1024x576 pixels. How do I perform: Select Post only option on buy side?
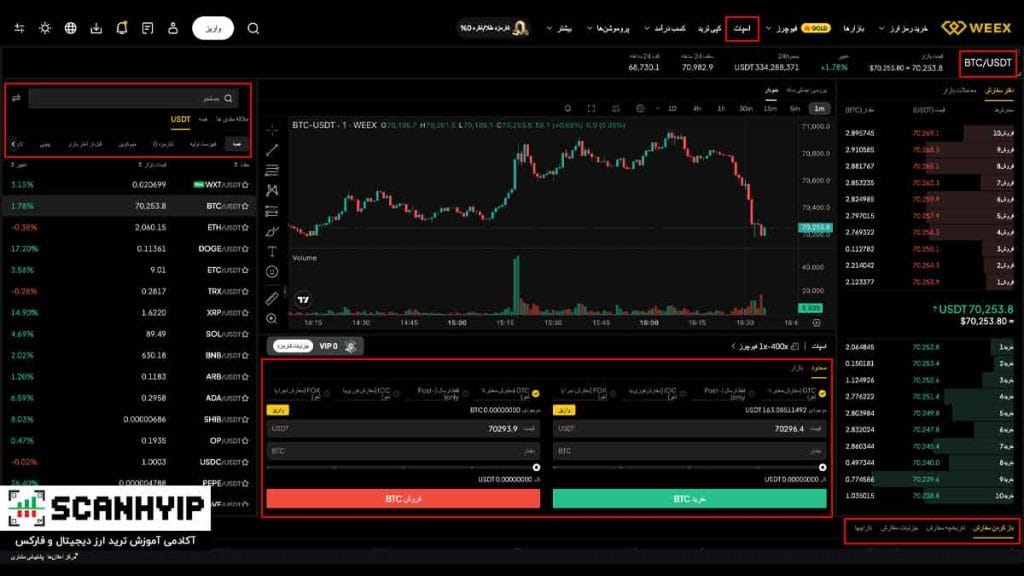752,393
